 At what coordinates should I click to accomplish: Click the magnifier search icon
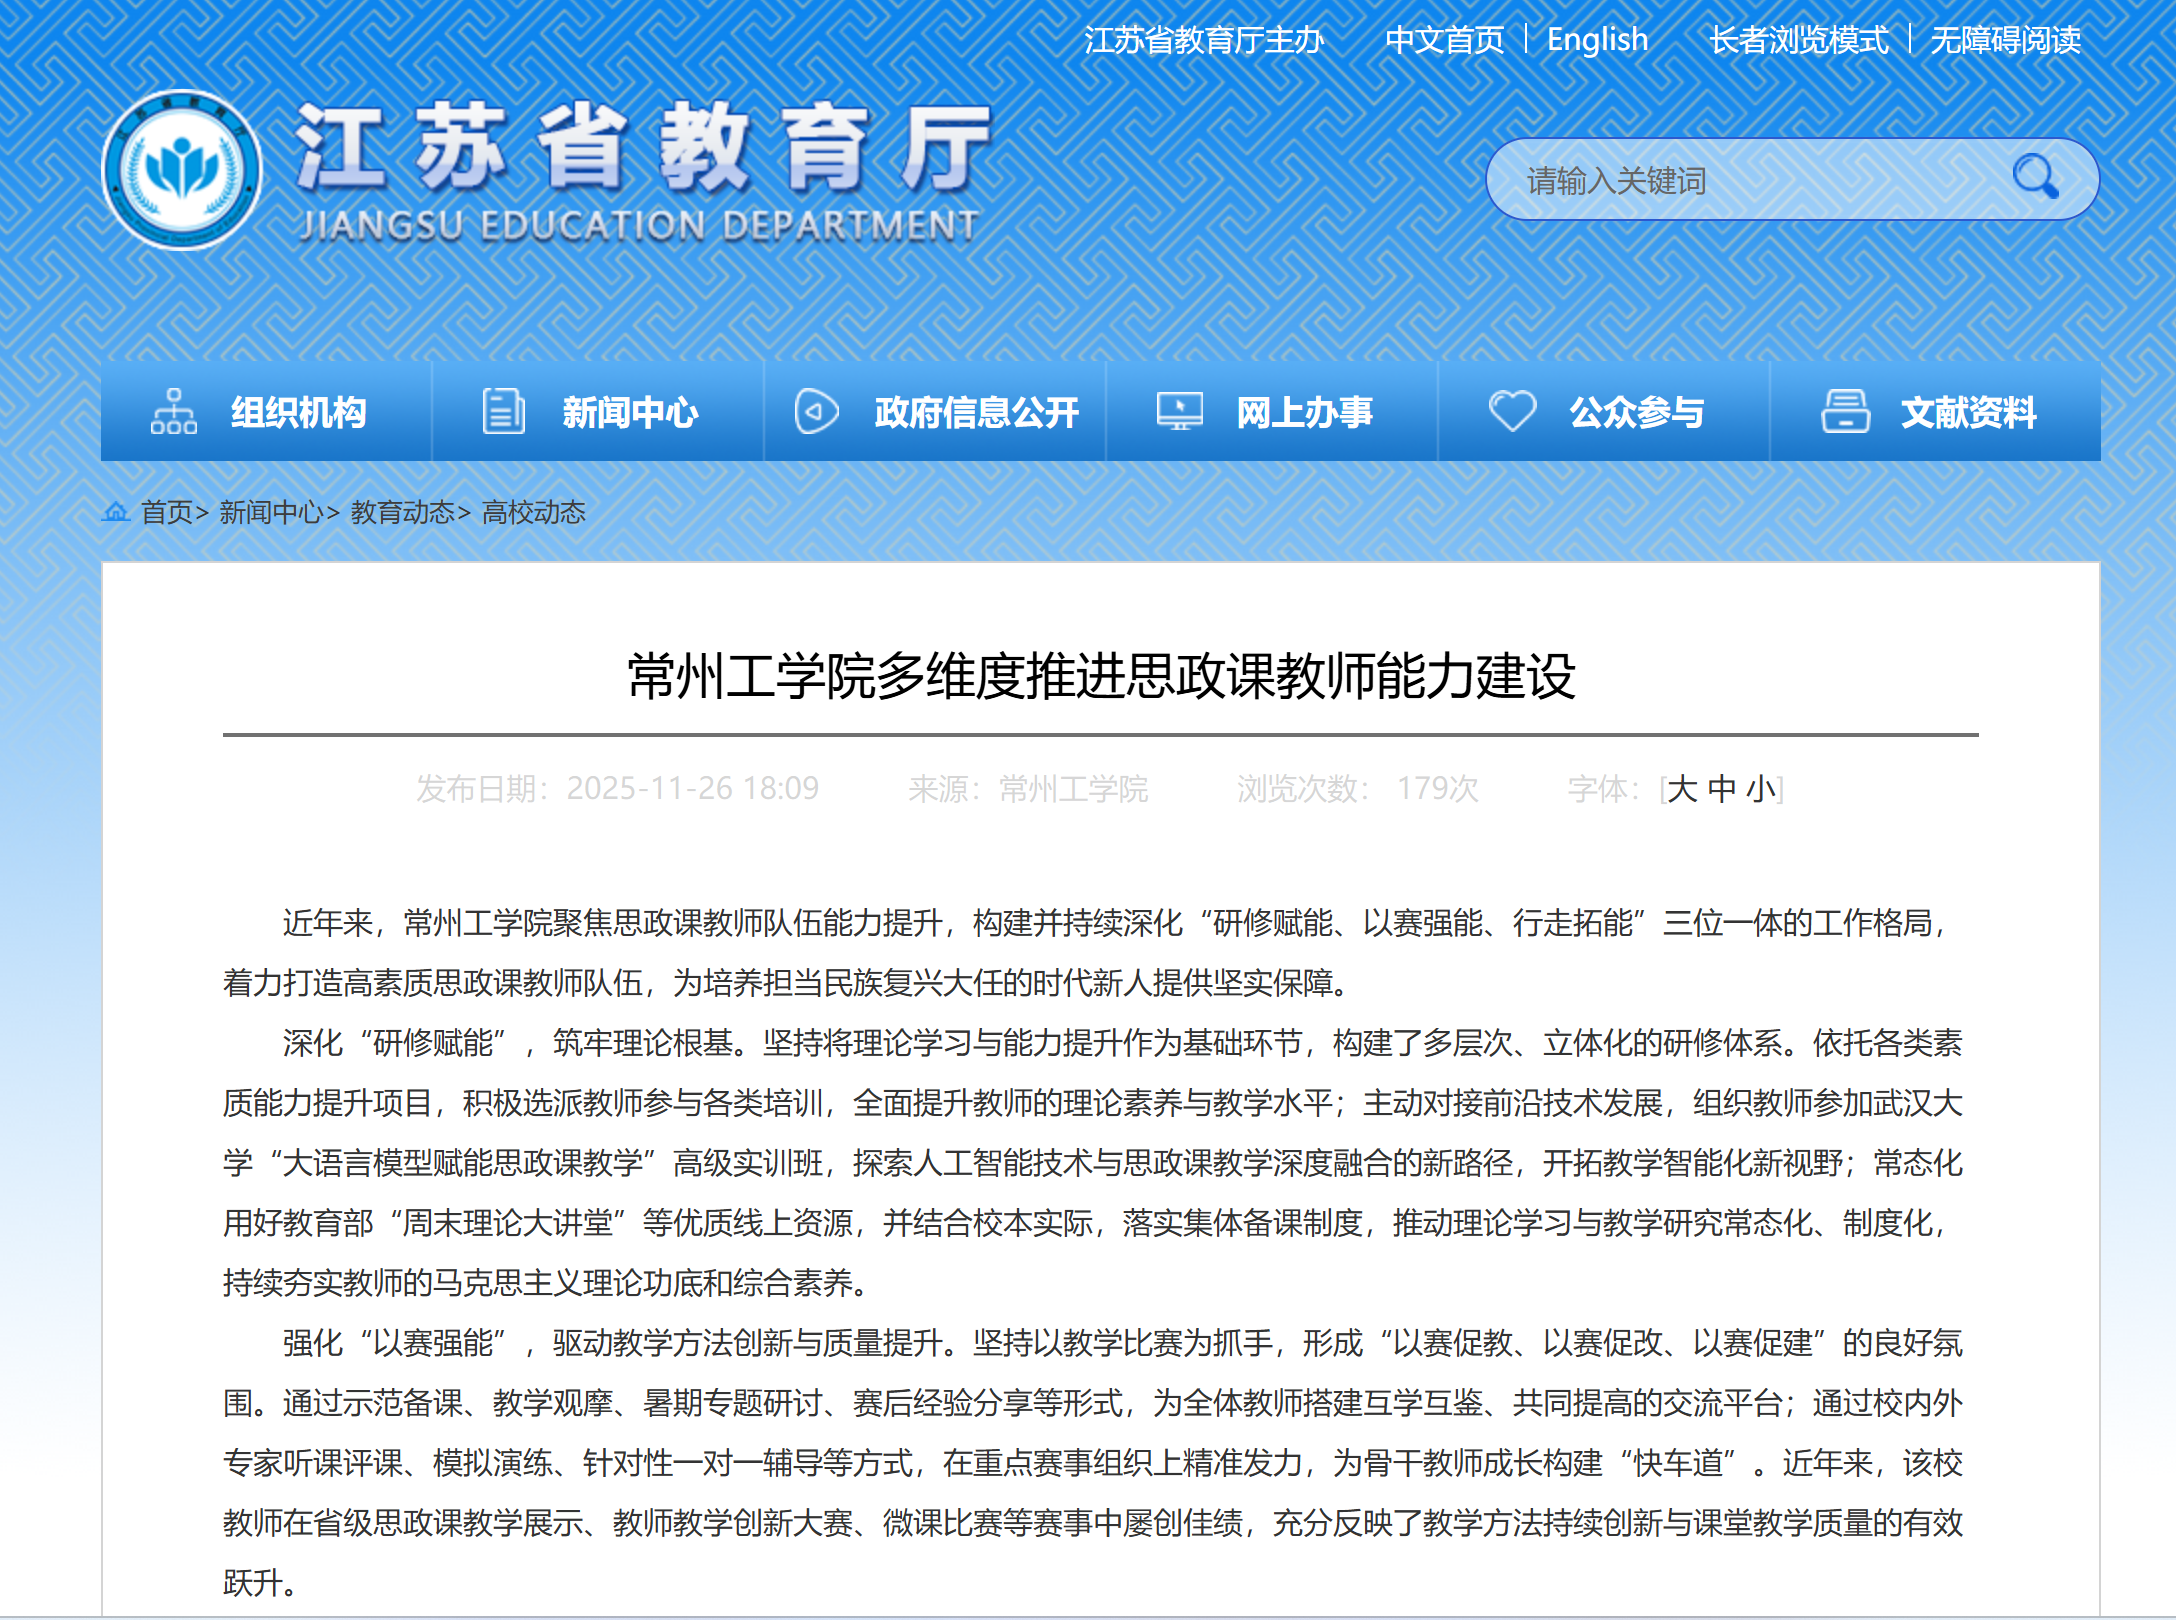pos(2035,178)
